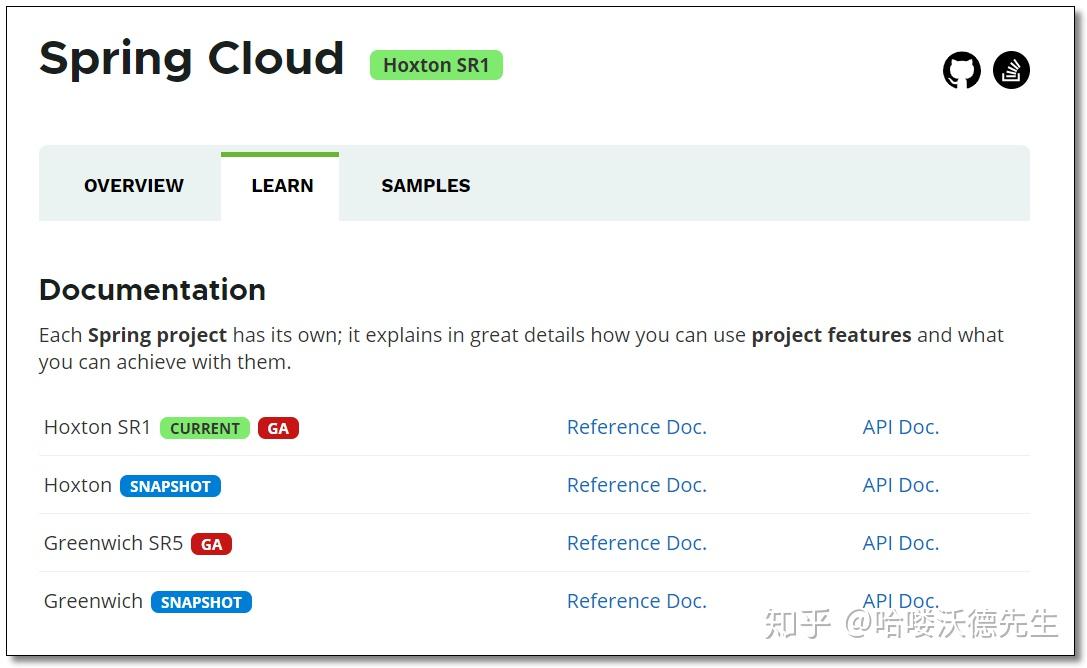
Task: Open Reference Doc for Greenwich snapshot
Action: (x=636, y=601)
